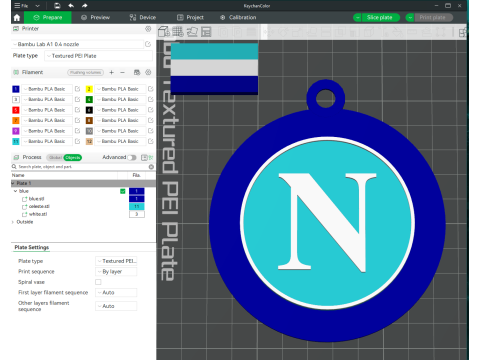
Task: Toggle the printable checkbox for blue object
Action: click(x=123, y=191)
